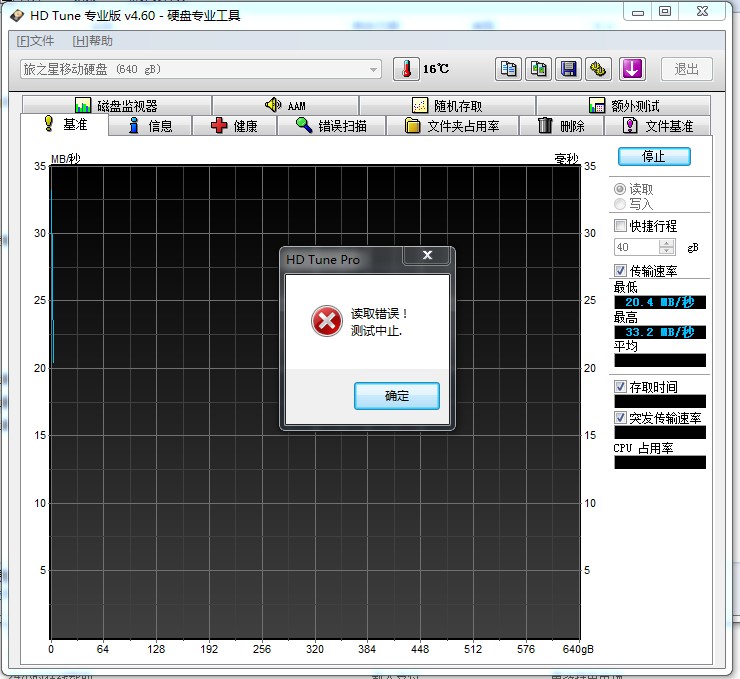Open the [H]帮助 menu
The width and height of the screenshot is (740, 679).
point(92,41)
